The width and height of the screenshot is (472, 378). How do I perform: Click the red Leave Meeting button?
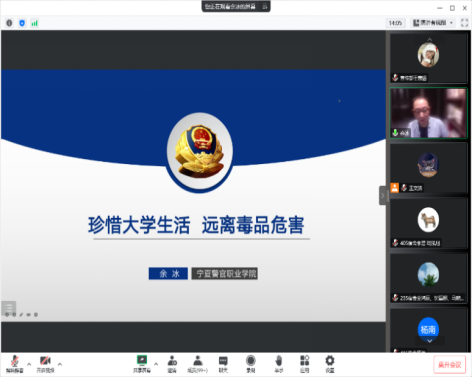tap(449, 365)
